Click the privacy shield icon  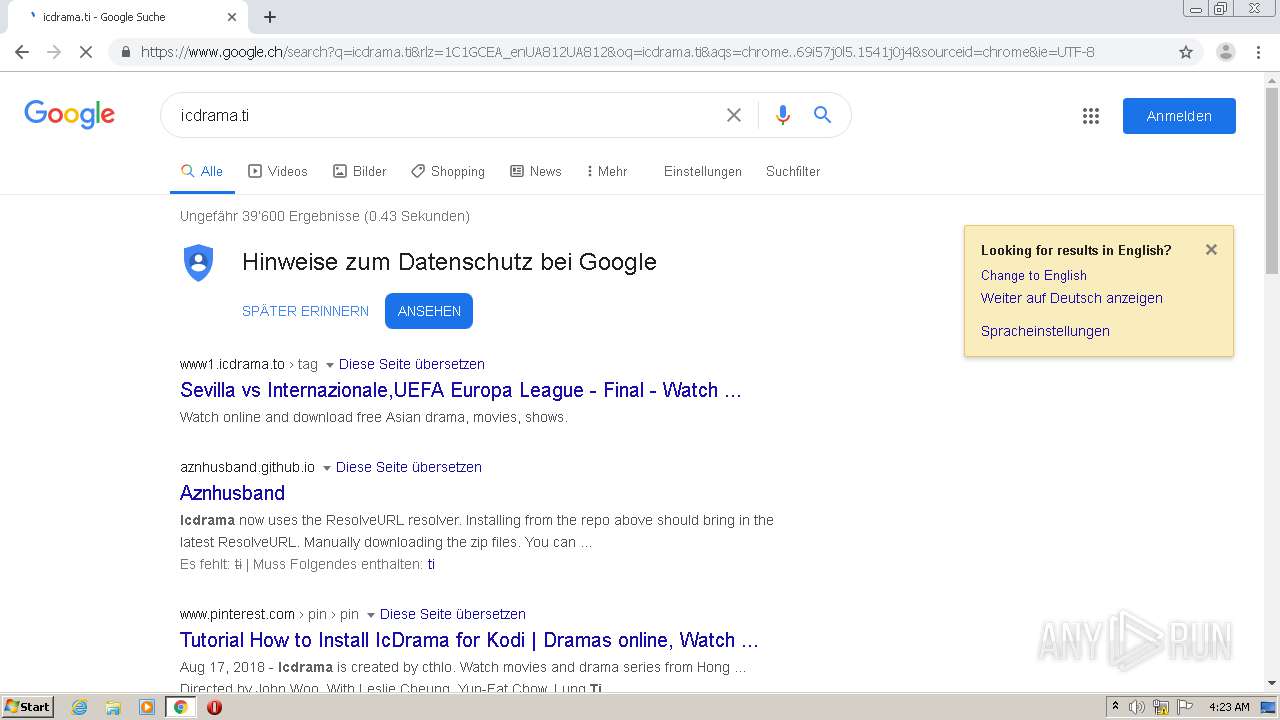[199, 262]
